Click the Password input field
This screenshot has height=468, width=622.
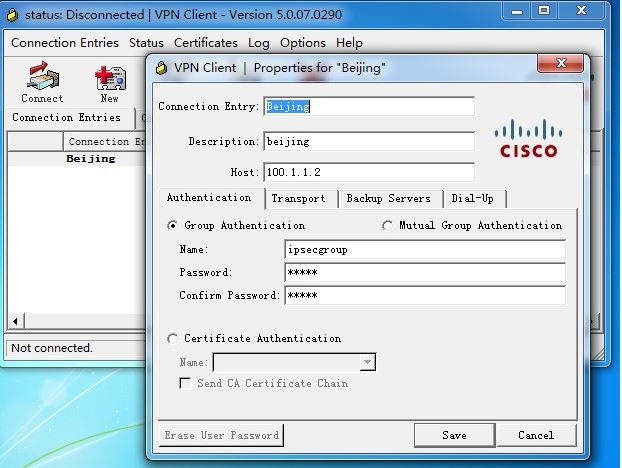425,273
